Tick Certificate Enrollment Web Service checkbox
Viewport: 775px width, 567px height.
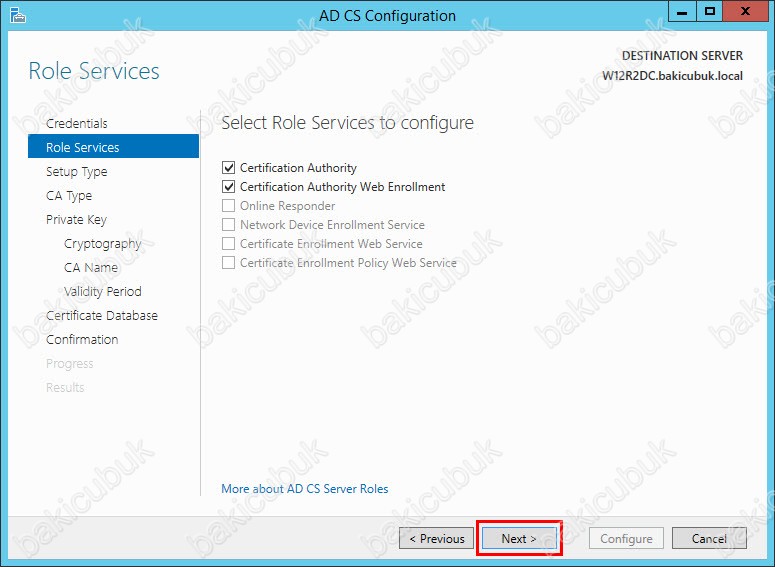pos(228,244)
